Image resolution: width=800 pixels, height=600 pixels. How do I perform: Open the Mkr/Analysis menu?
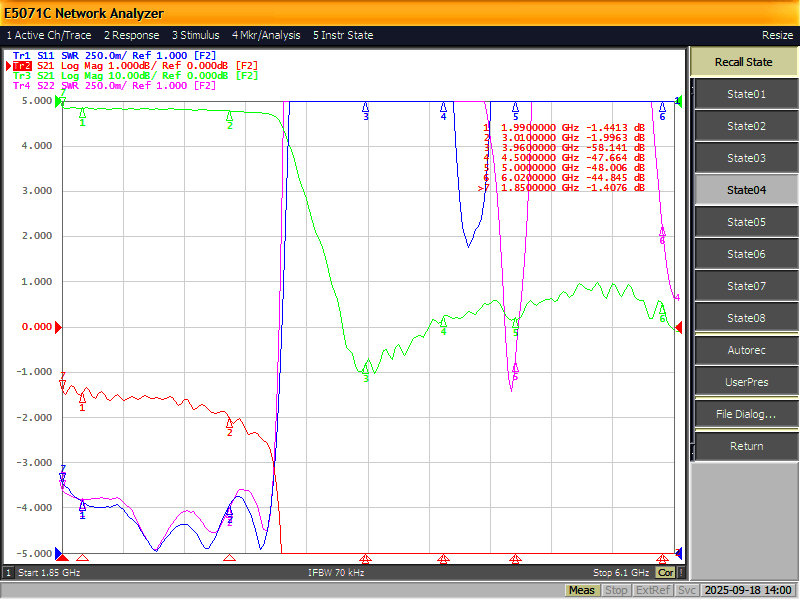coord(266,35)
